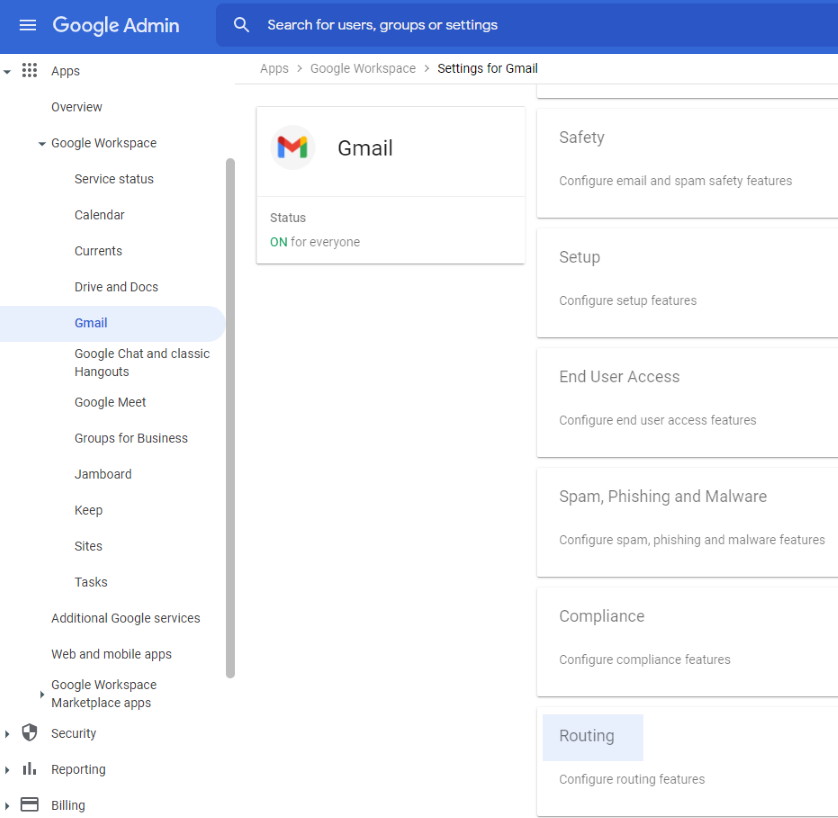
Task: Expand Google Workspace Marketplace apps arrow
Action: click(x=42, y=694)
